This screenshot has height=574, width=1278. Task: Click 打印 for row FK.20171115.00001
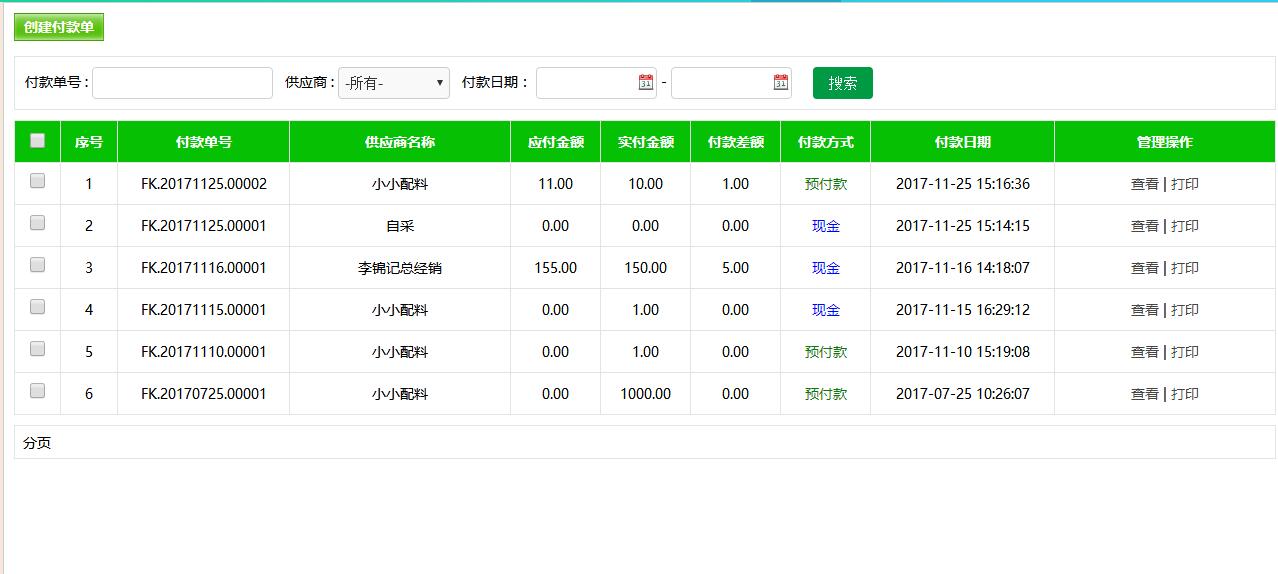tap(1185, 310)
